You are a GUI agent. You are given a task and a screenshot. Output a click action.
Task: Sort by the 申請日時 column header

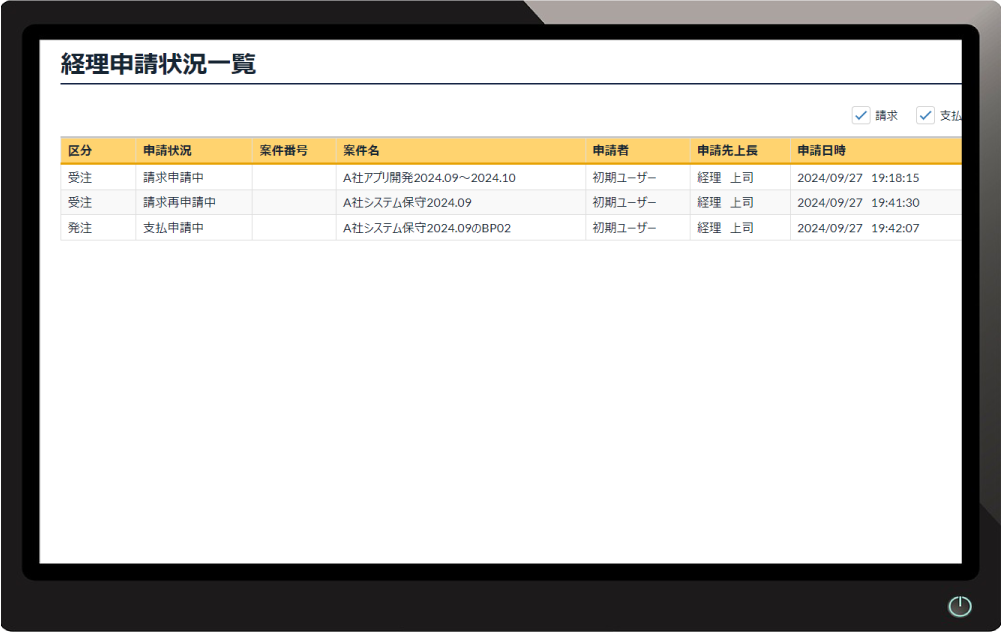pos(824,150)
